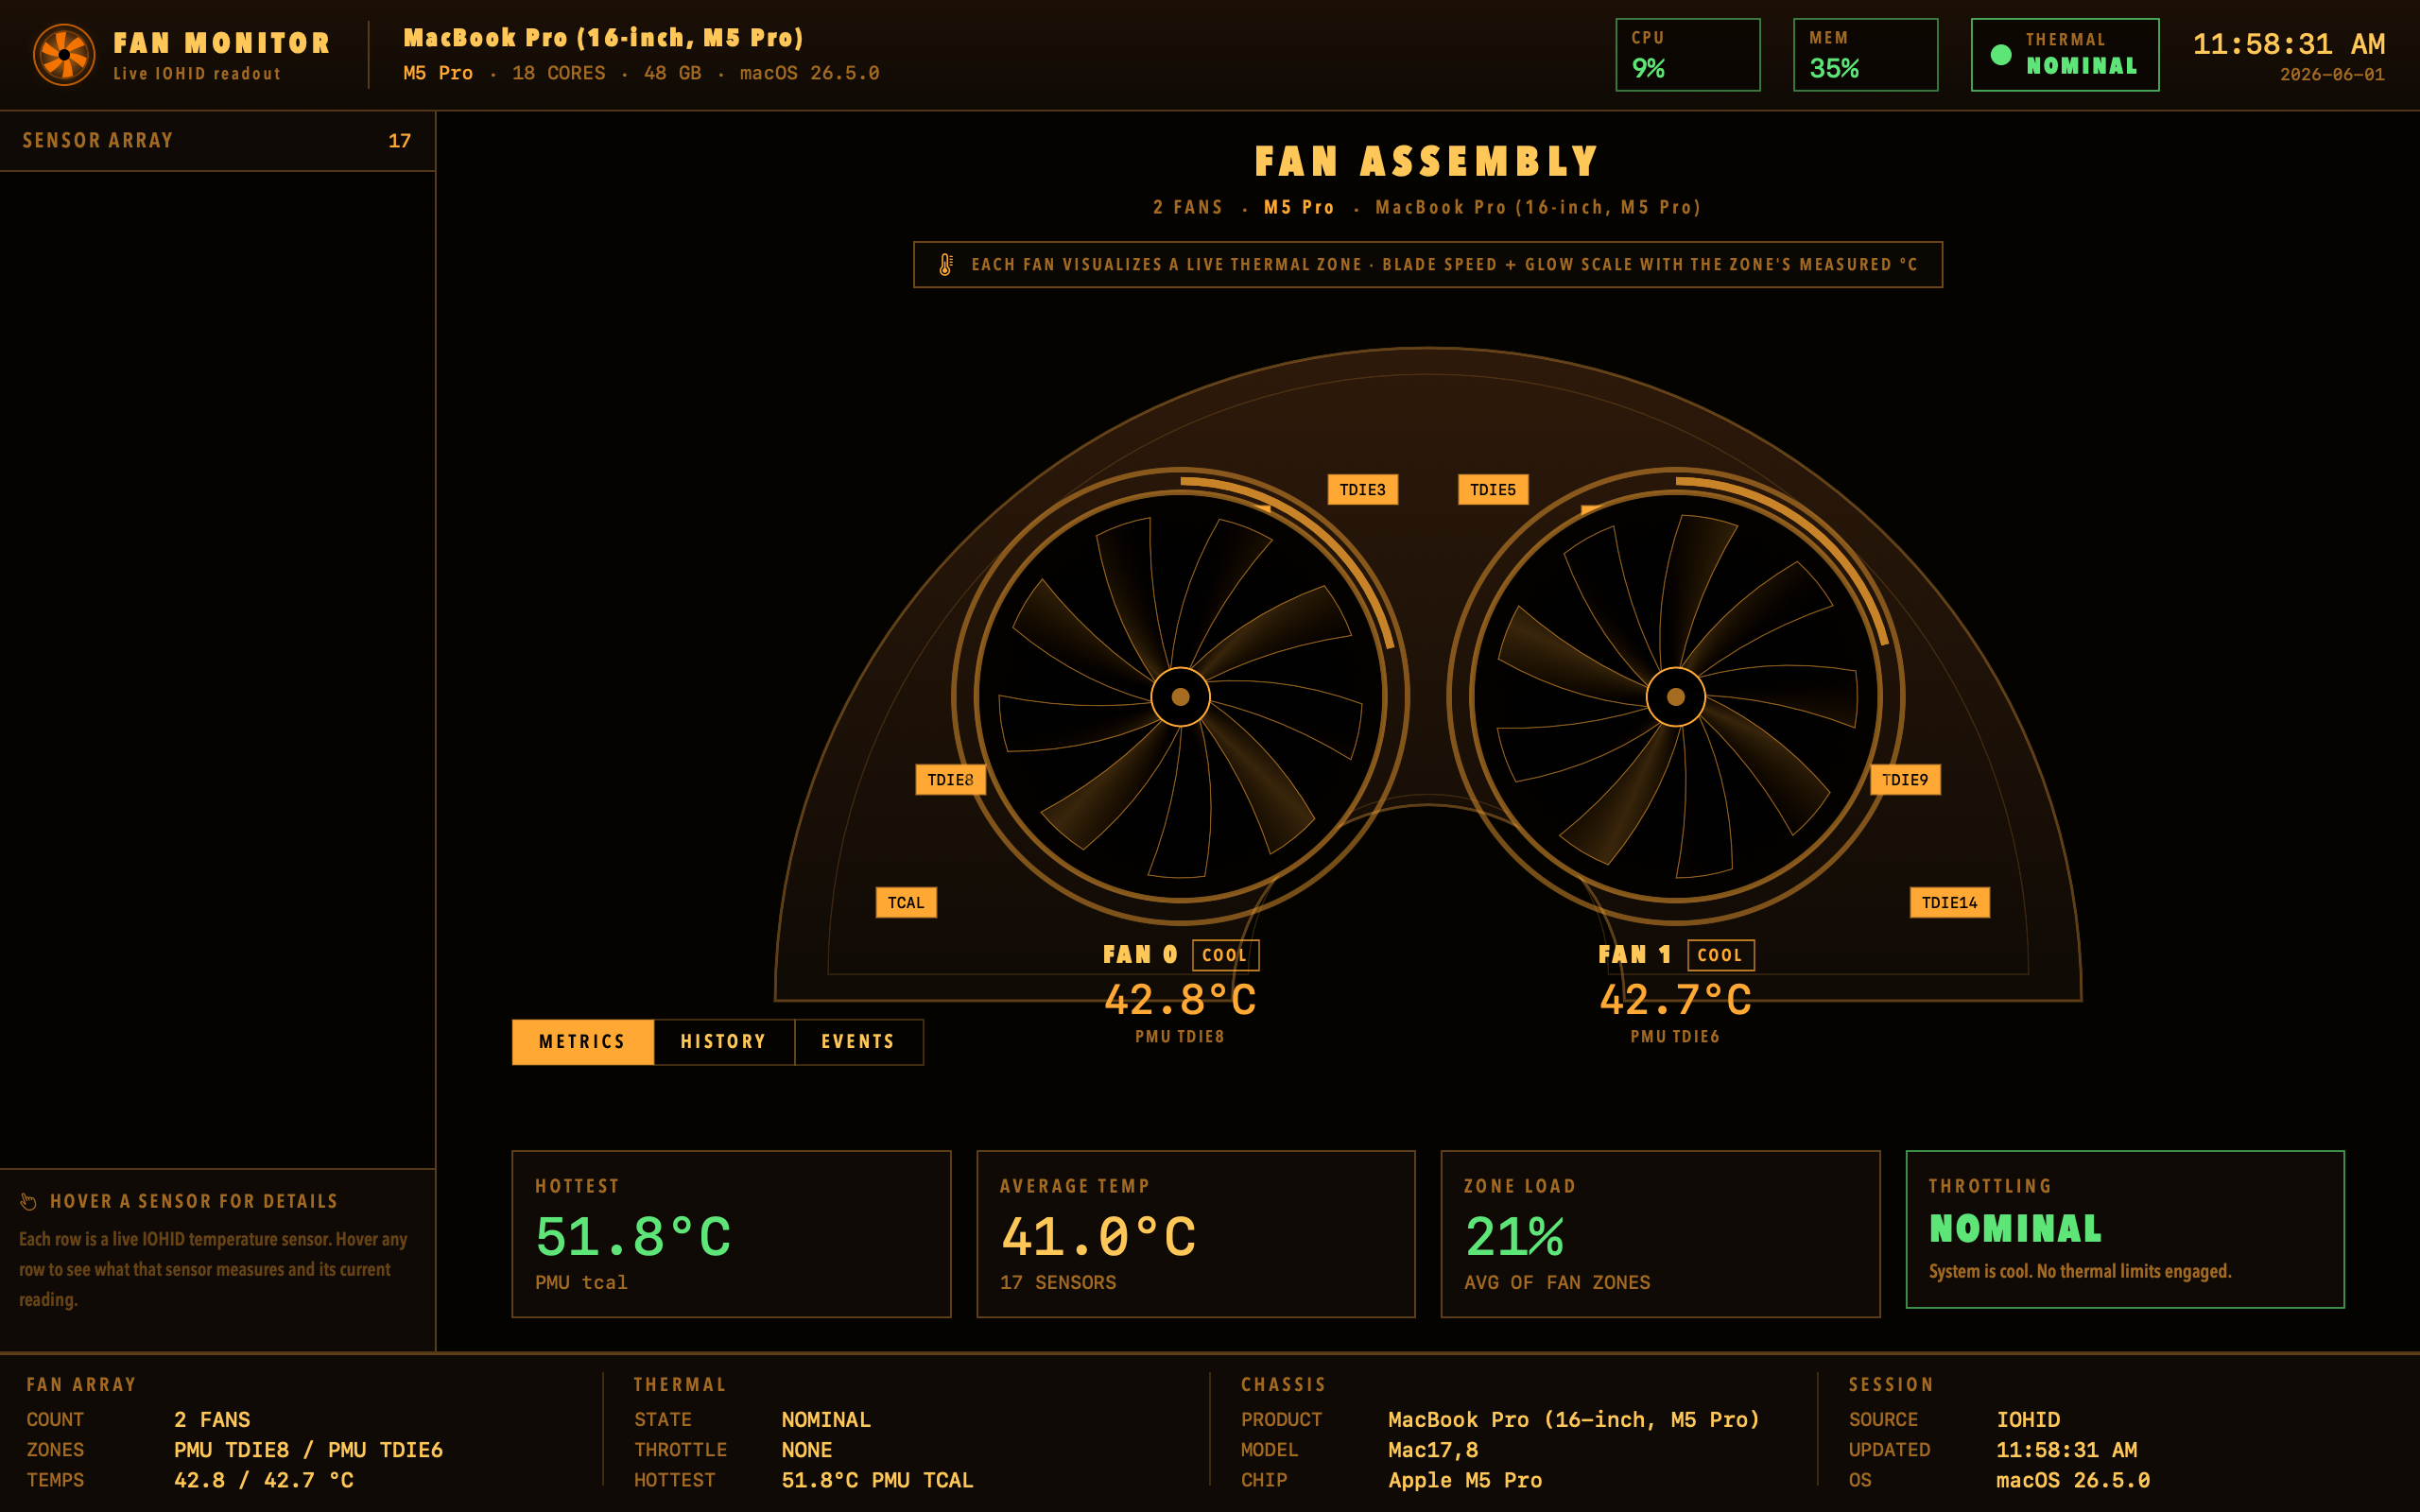Image resolution: width=2420 pixels, height=1512 pixels.
Task: Click the OS value 'macOS 26.5.0' in footer
Action: [2073, 1480]
